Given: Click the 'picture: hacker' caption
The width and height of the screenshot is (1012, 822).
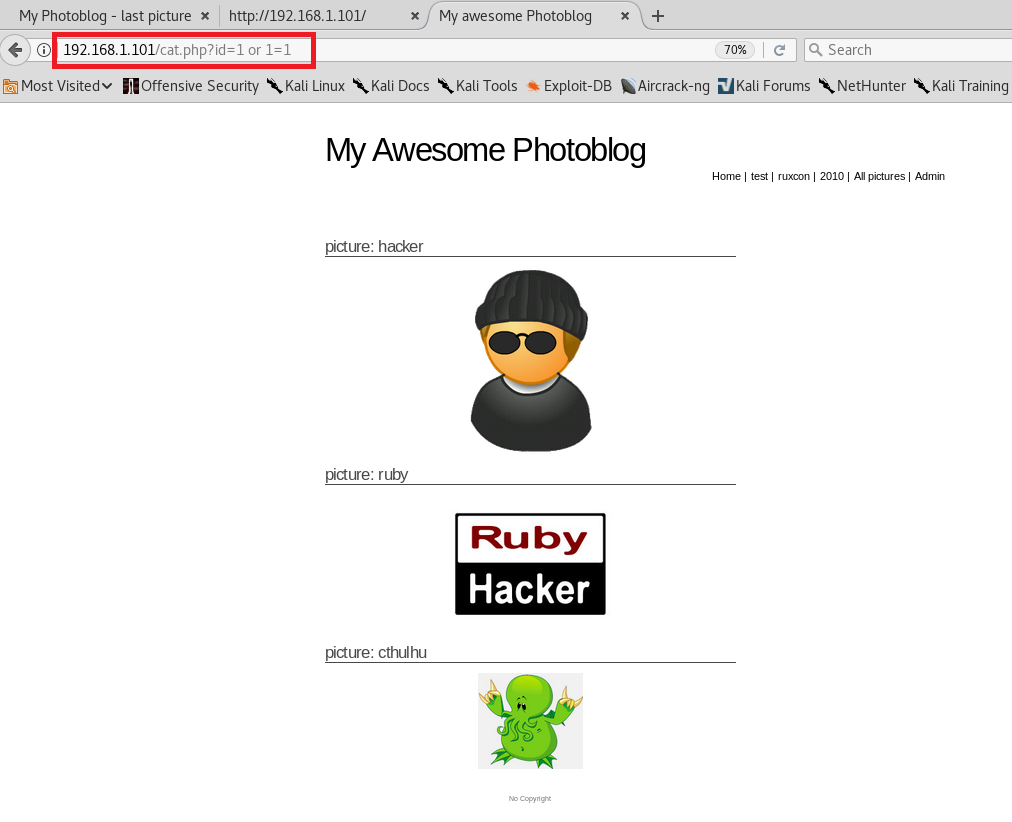Looking at the screenshot, I should point(374,246).
